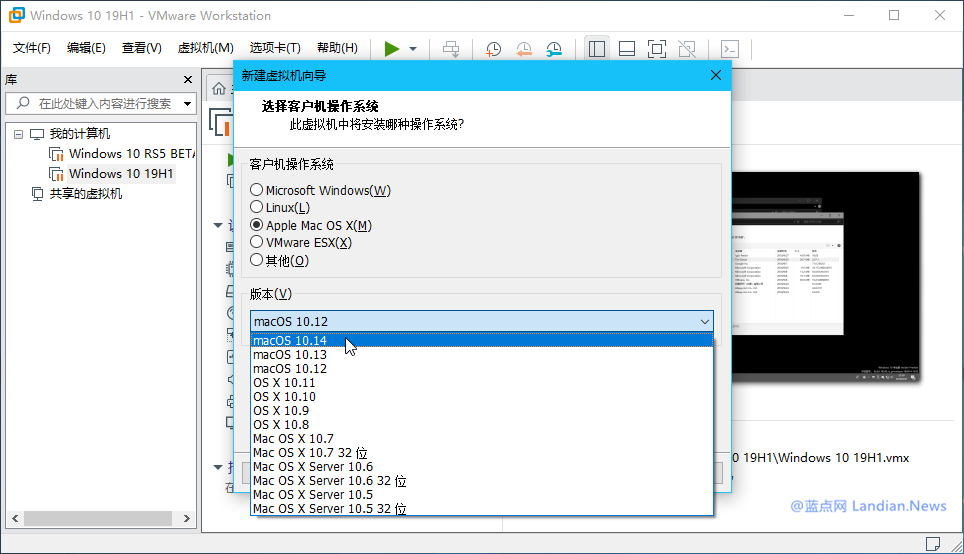The image size is (964, 554).
Task: Toggle the library sidebar view icon
Action: tap(596, 49)
